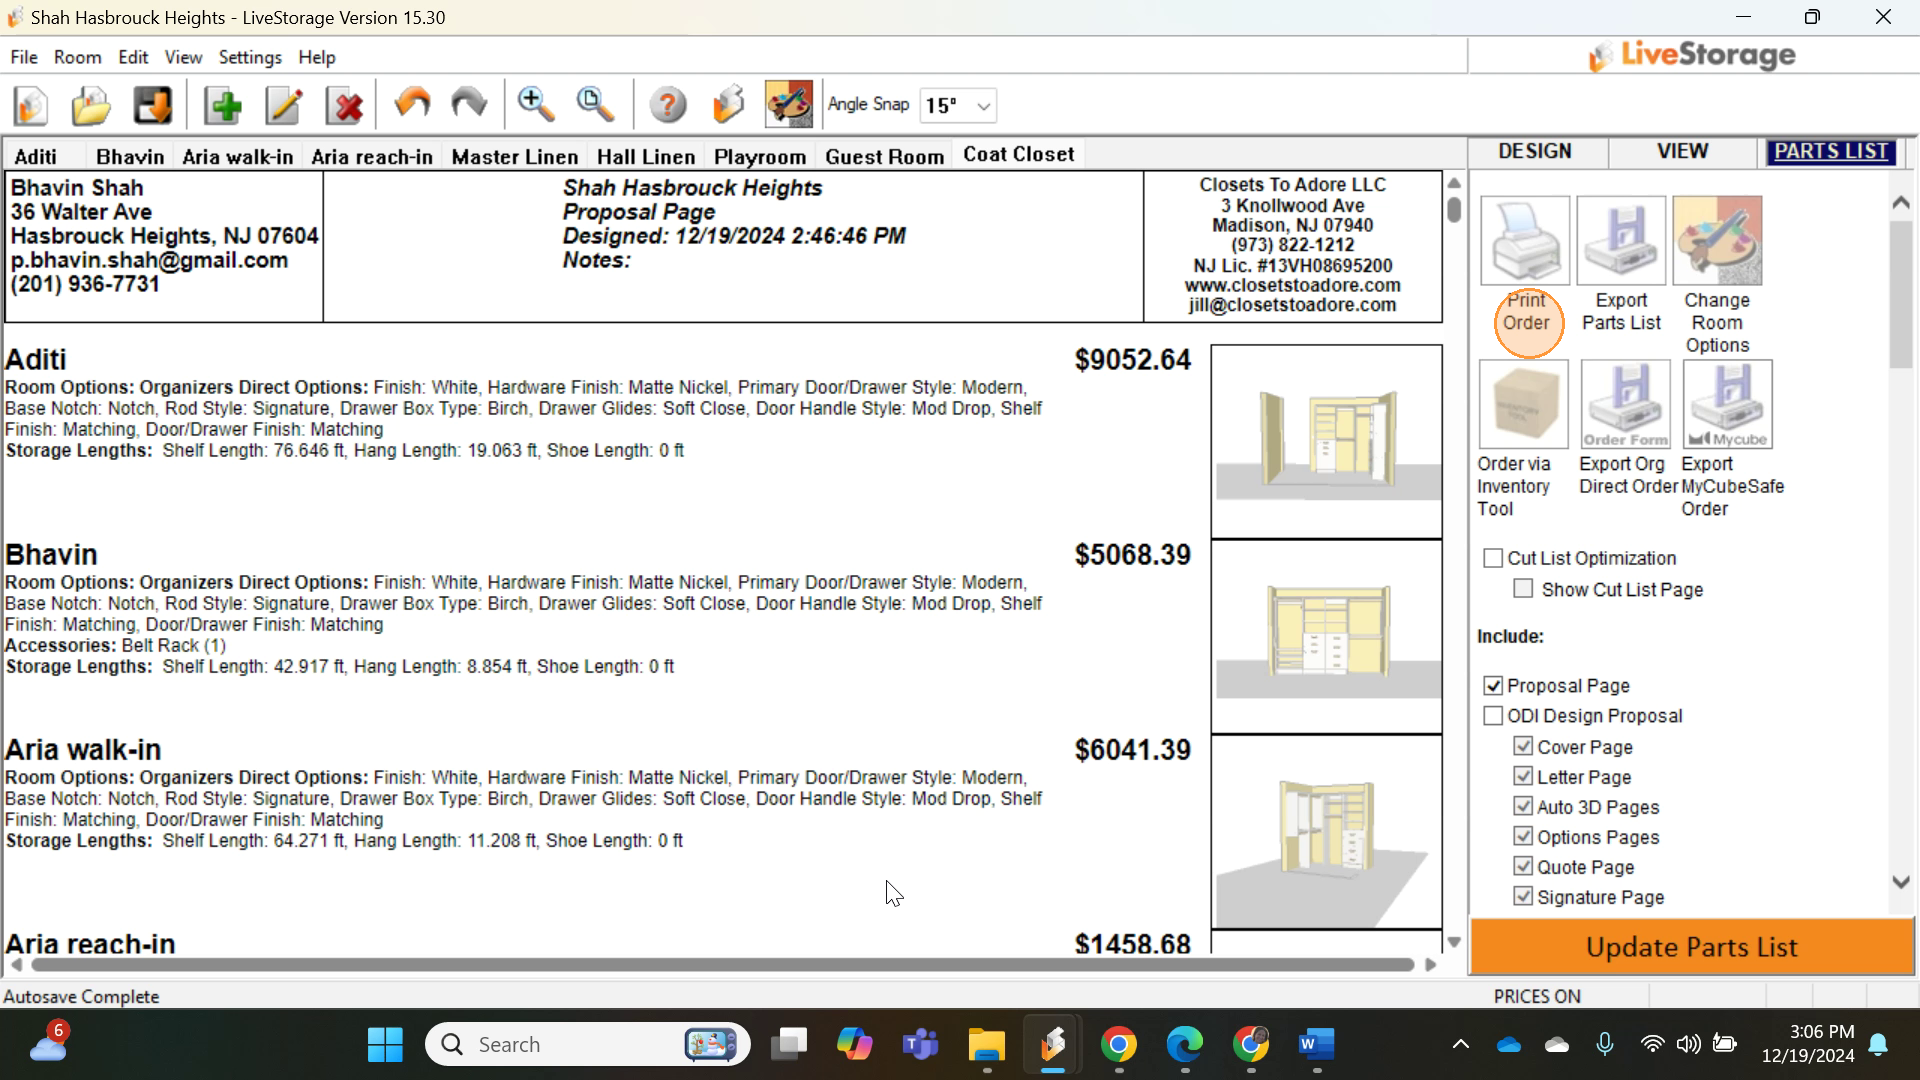Uncheck the Proposal Page checkbox

[1493, 686]
